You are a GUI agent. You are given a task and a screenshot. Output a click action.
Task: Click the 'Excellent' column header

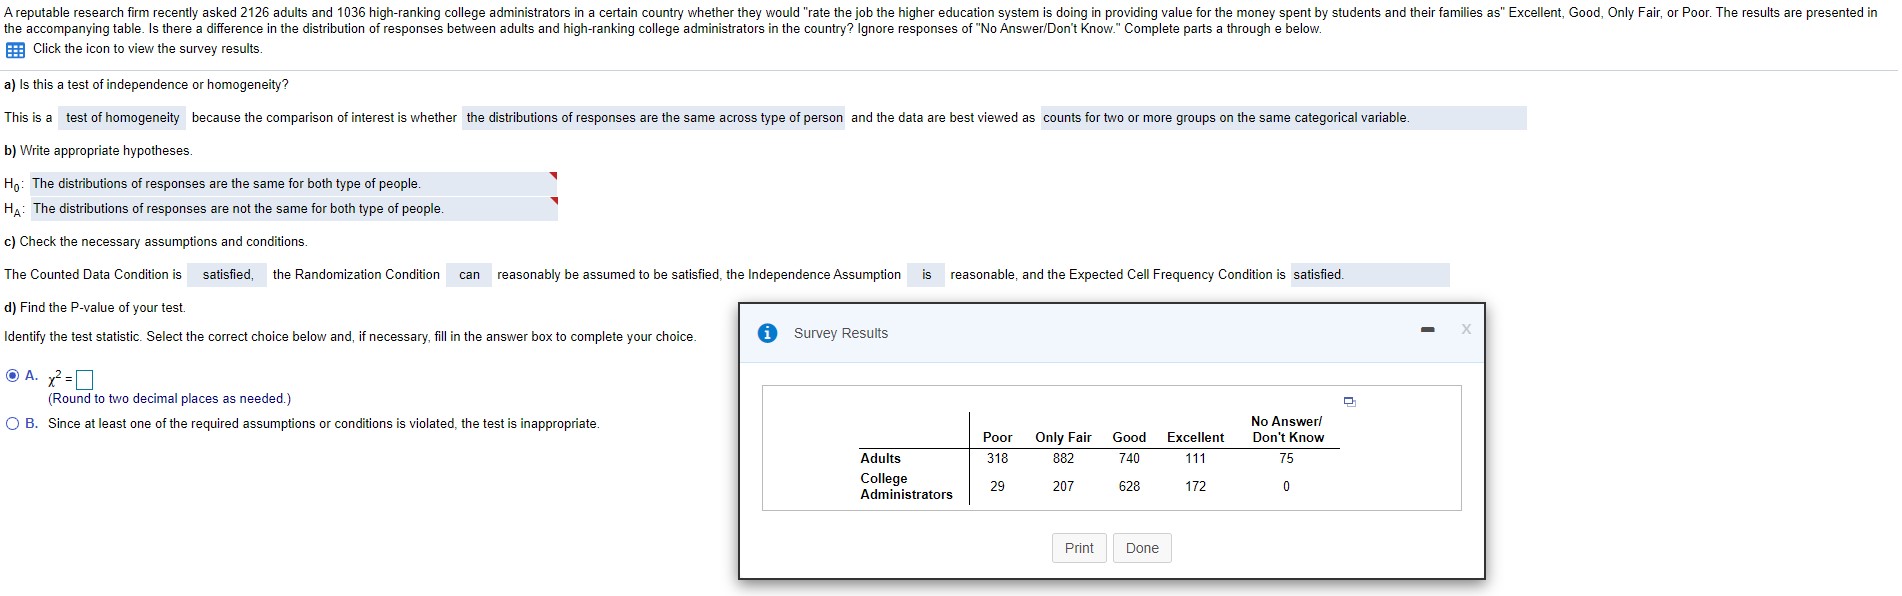click(1195, 438)
